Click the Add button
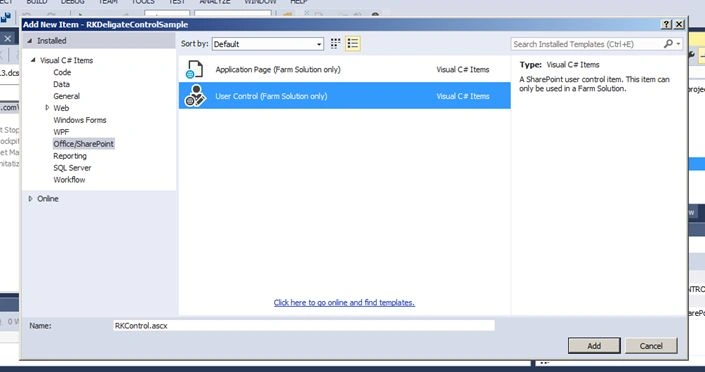This screenshot has width=705, height=372. tap(594, 345)
